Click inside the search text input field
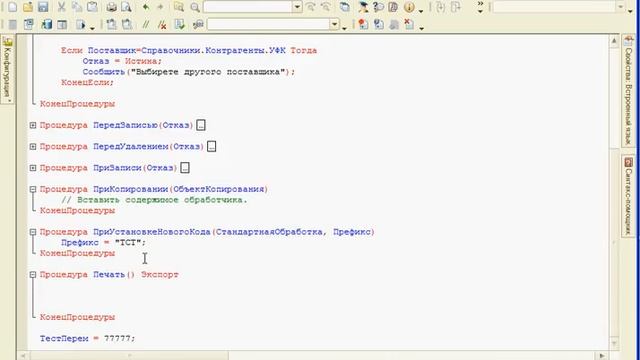The image size is (640, 360). [x=247, y=7]
